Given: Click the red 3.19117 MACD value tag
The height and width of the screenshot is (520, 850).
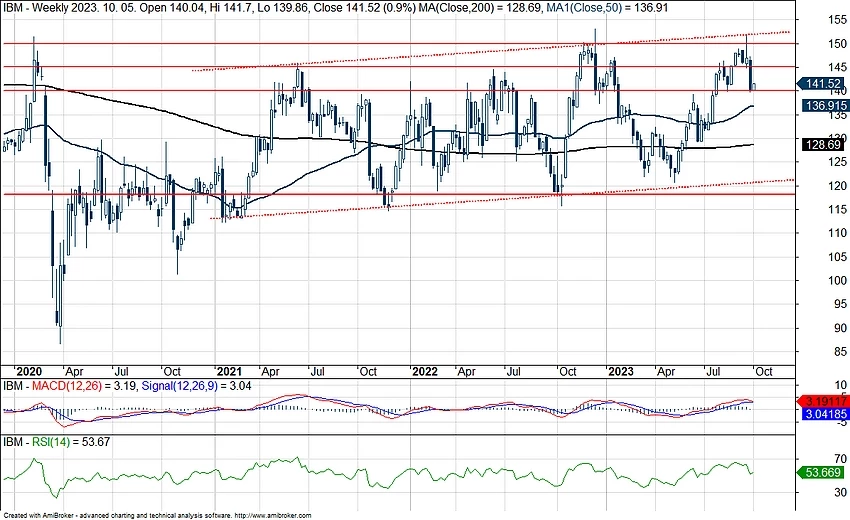Looking at the screenshot, I should [x=823, y=402].
